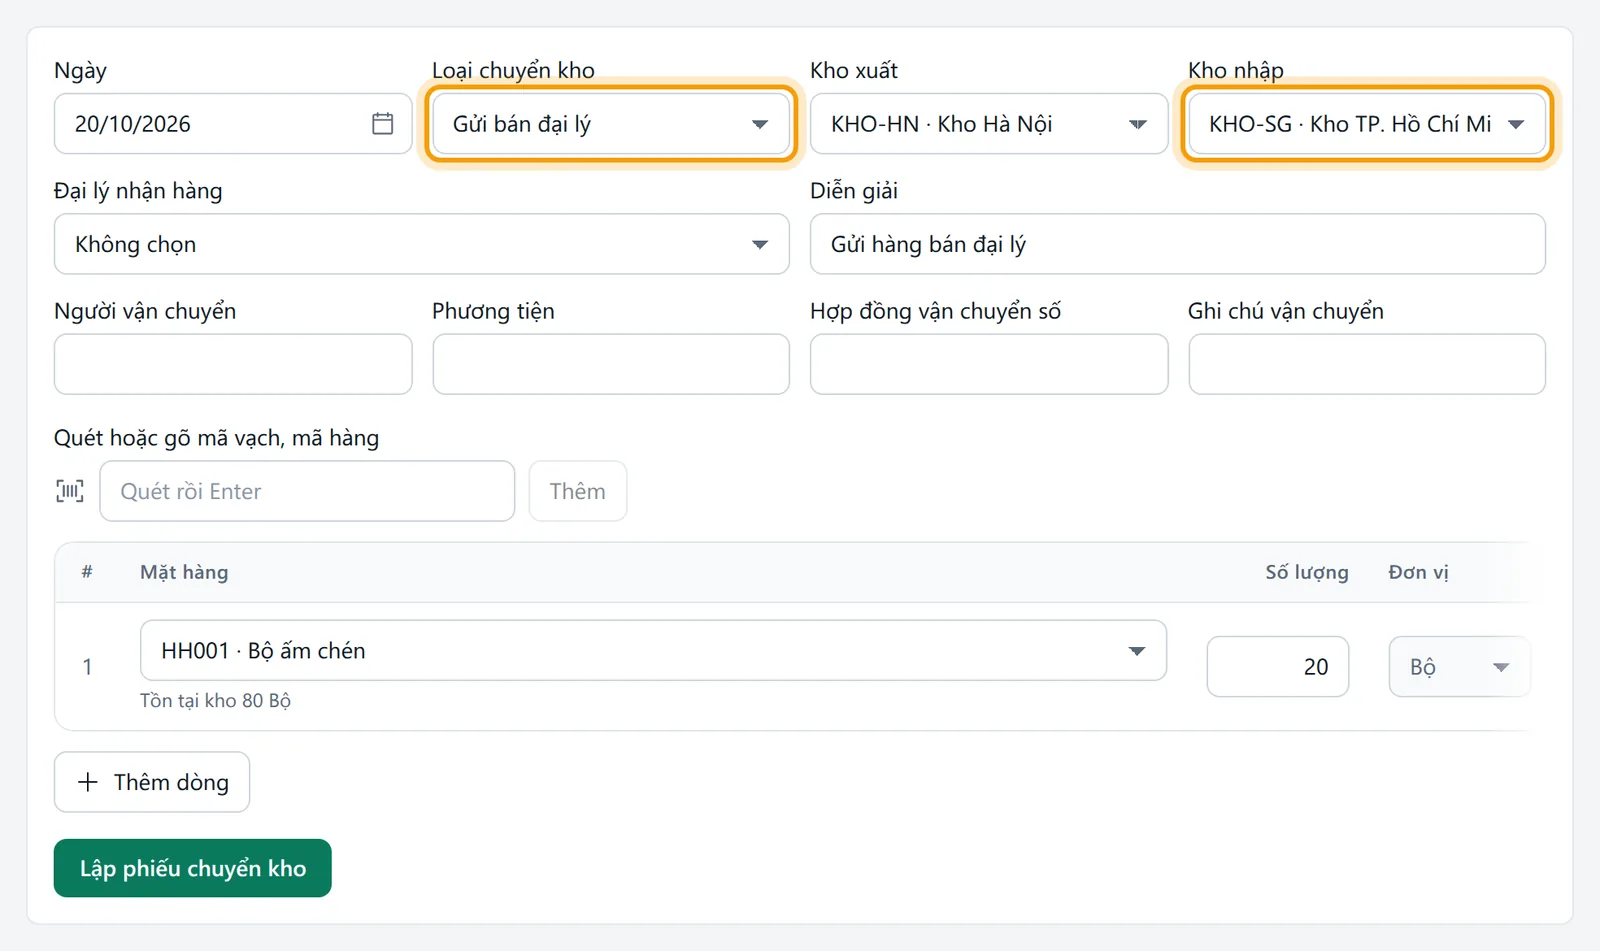1600x951 pixels.
Task: Click the Số lượng column header
Action: click(1306, 572)
